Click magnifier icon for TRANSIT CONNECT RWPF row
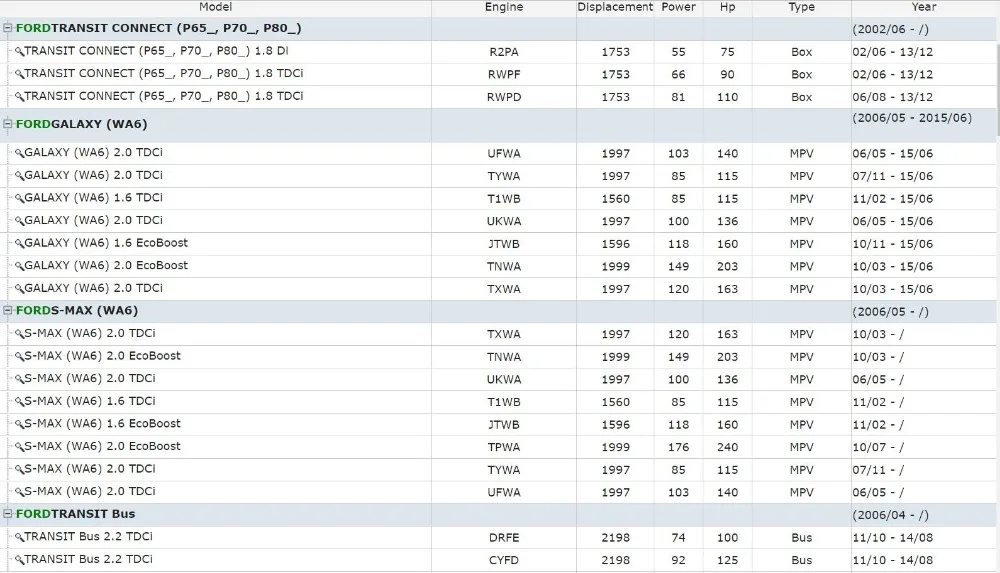 click(x=19, y=74)
